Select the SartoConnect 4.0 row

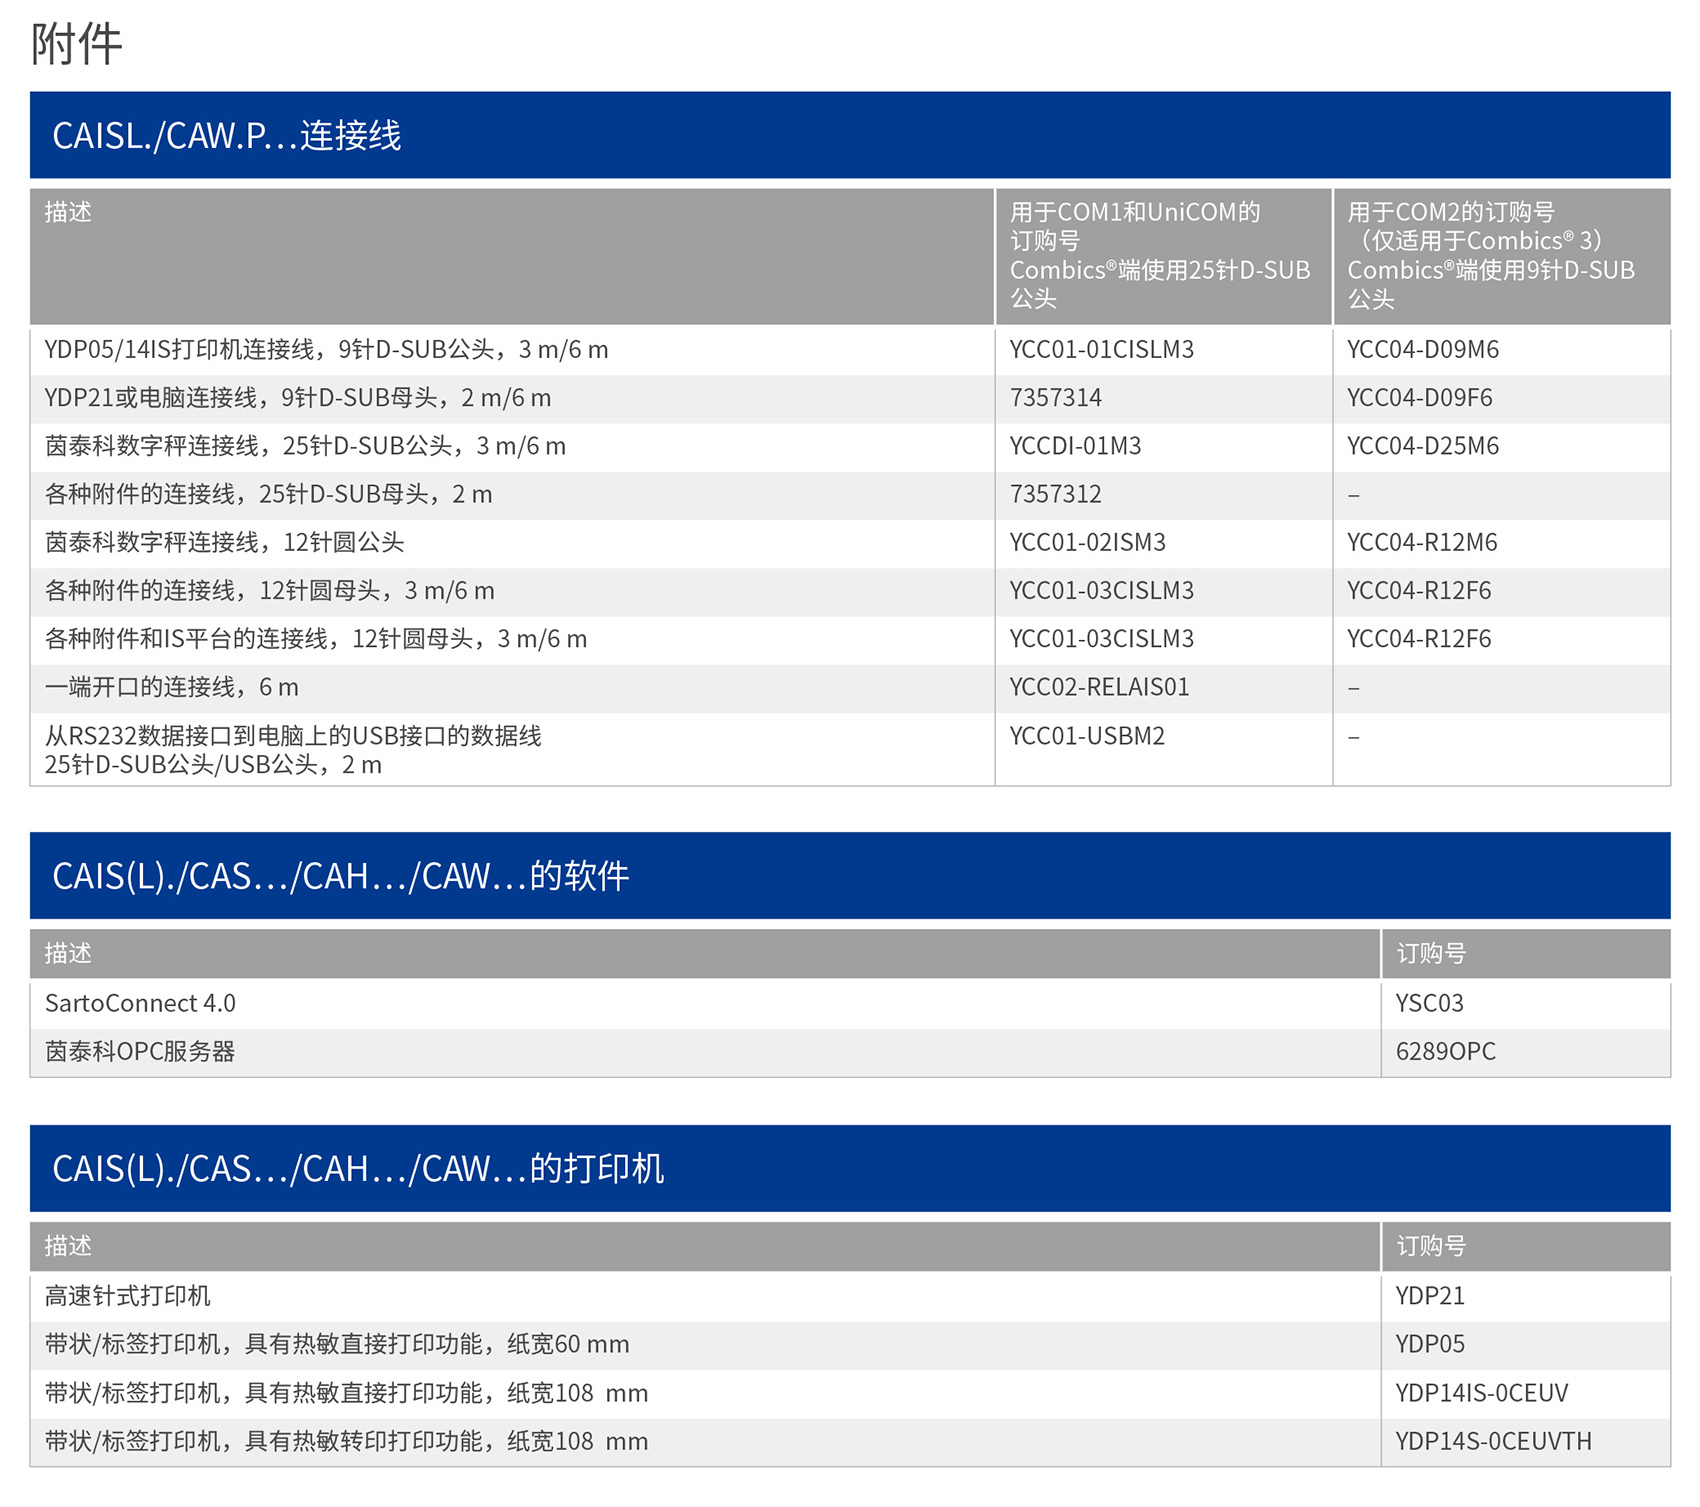140,1003
